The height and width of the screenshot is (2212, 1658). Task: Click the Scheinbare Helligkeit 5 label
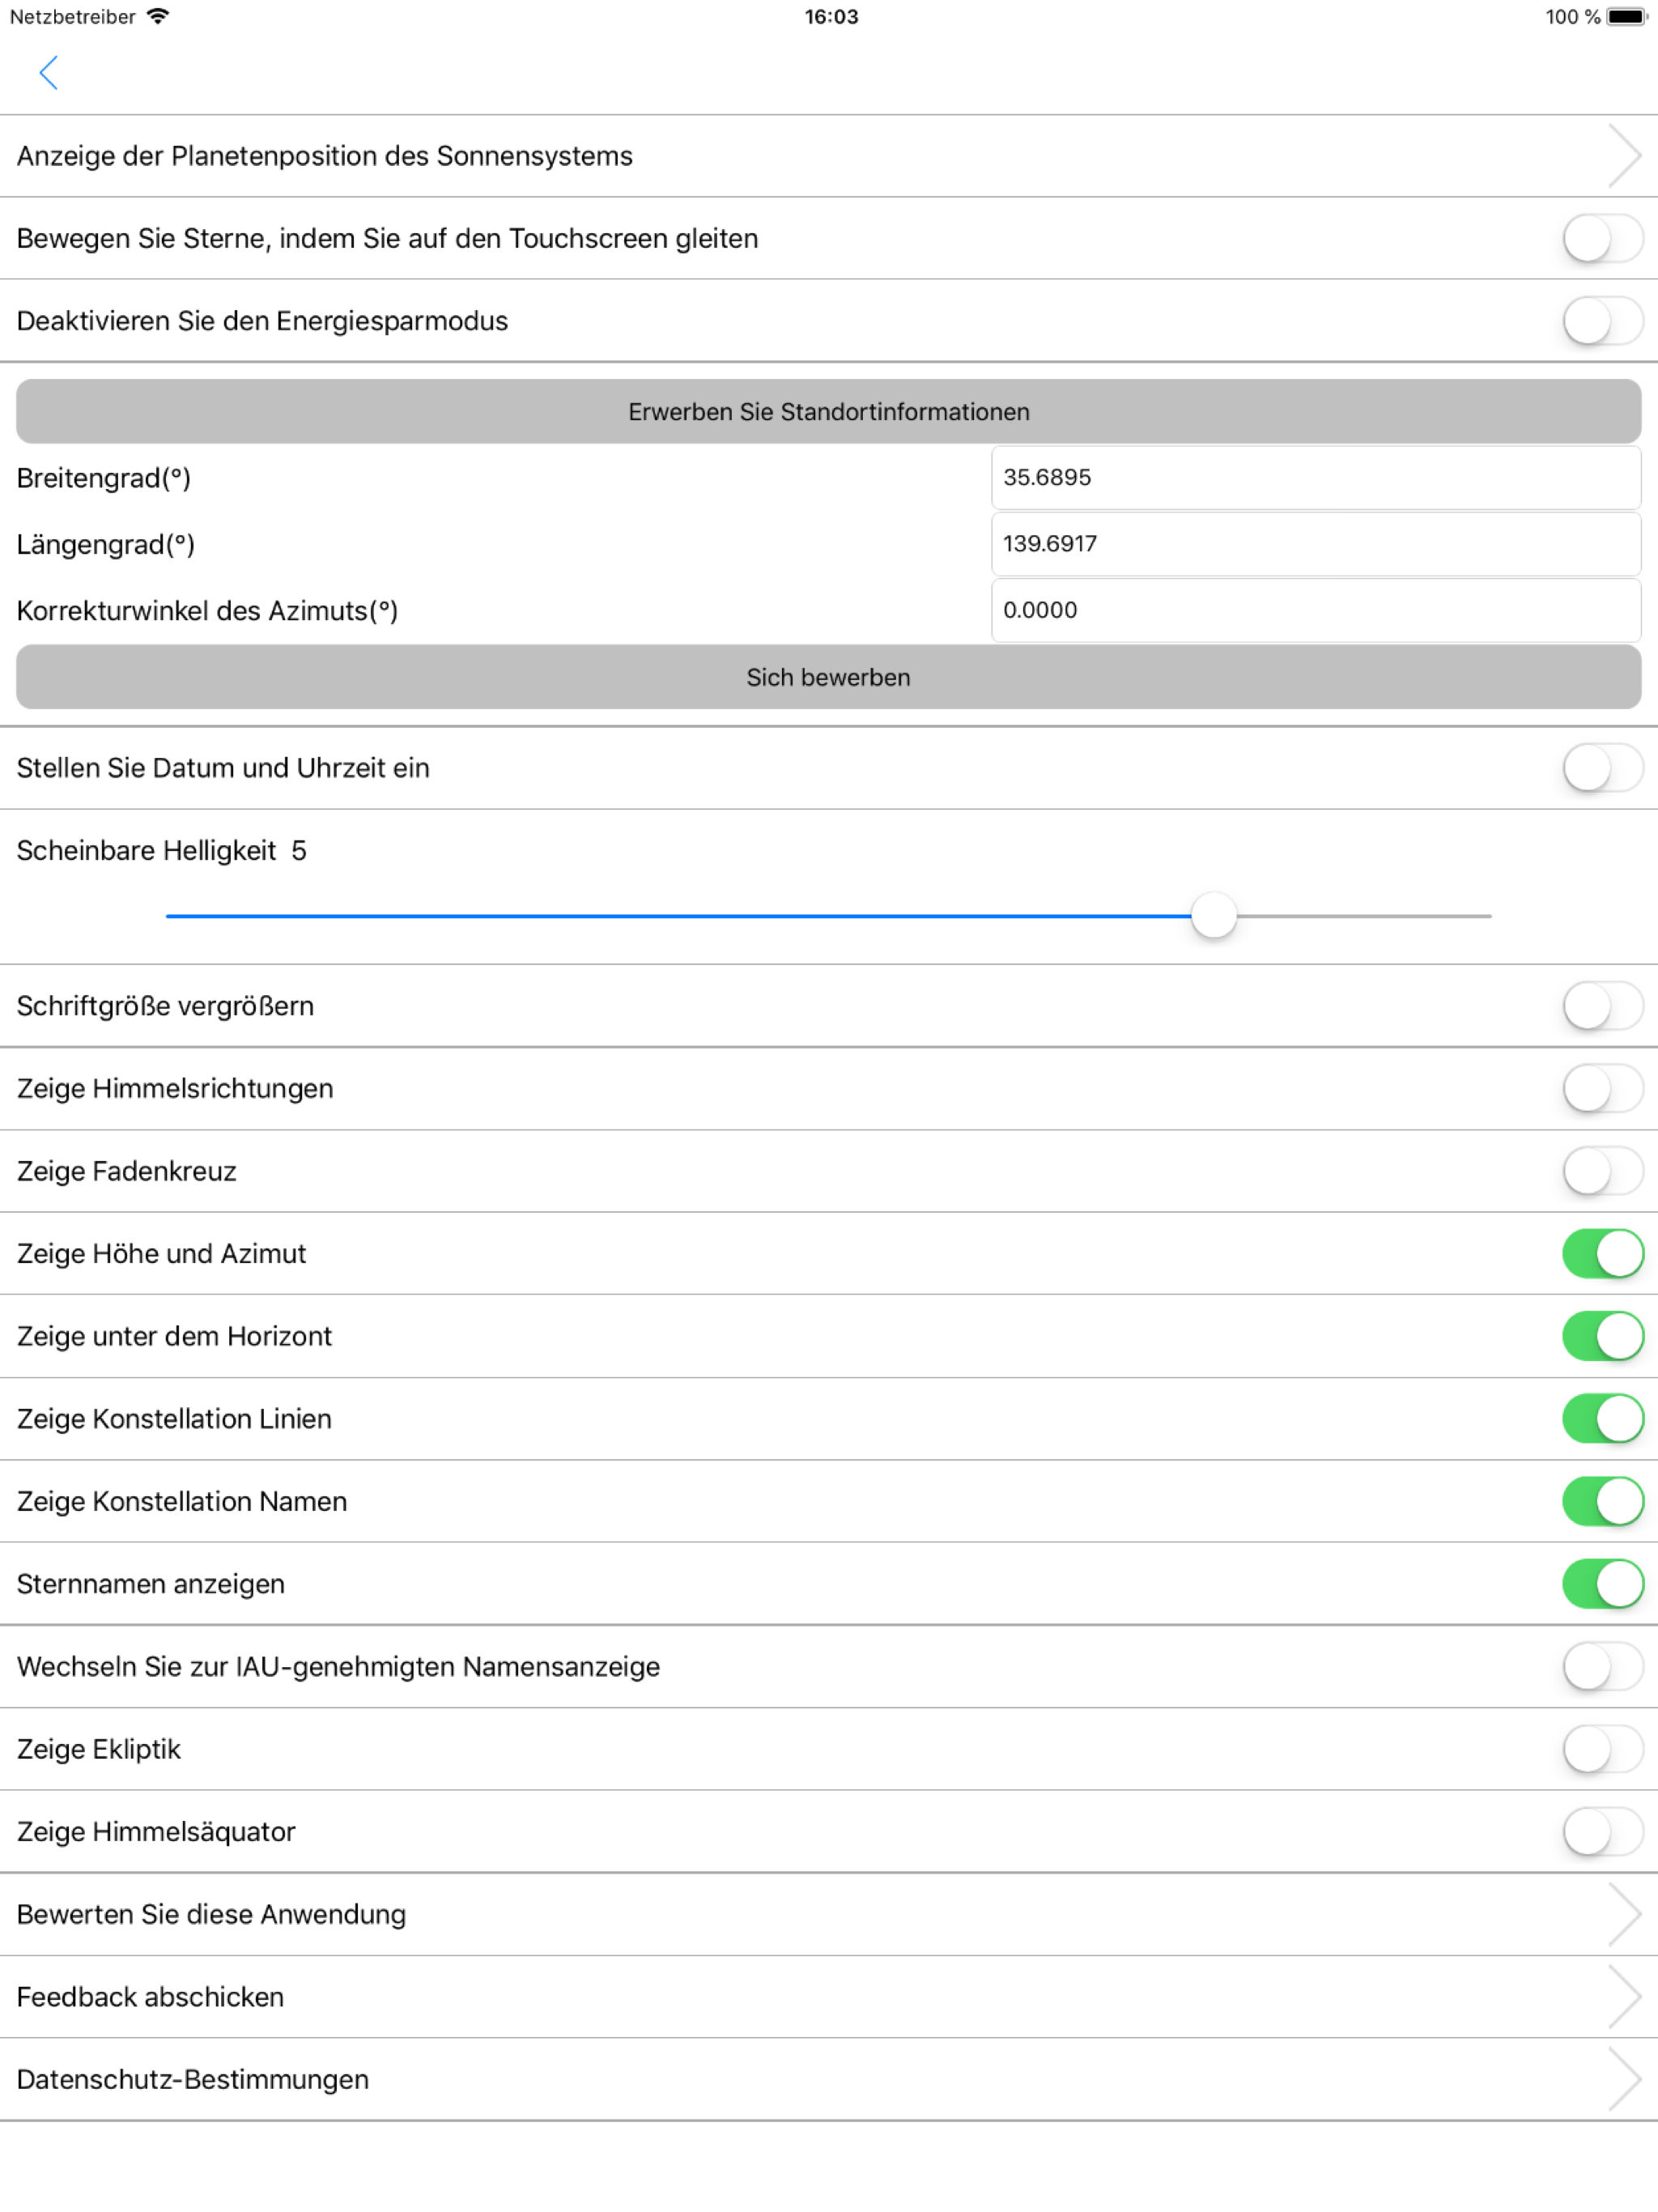click(162, 851)
